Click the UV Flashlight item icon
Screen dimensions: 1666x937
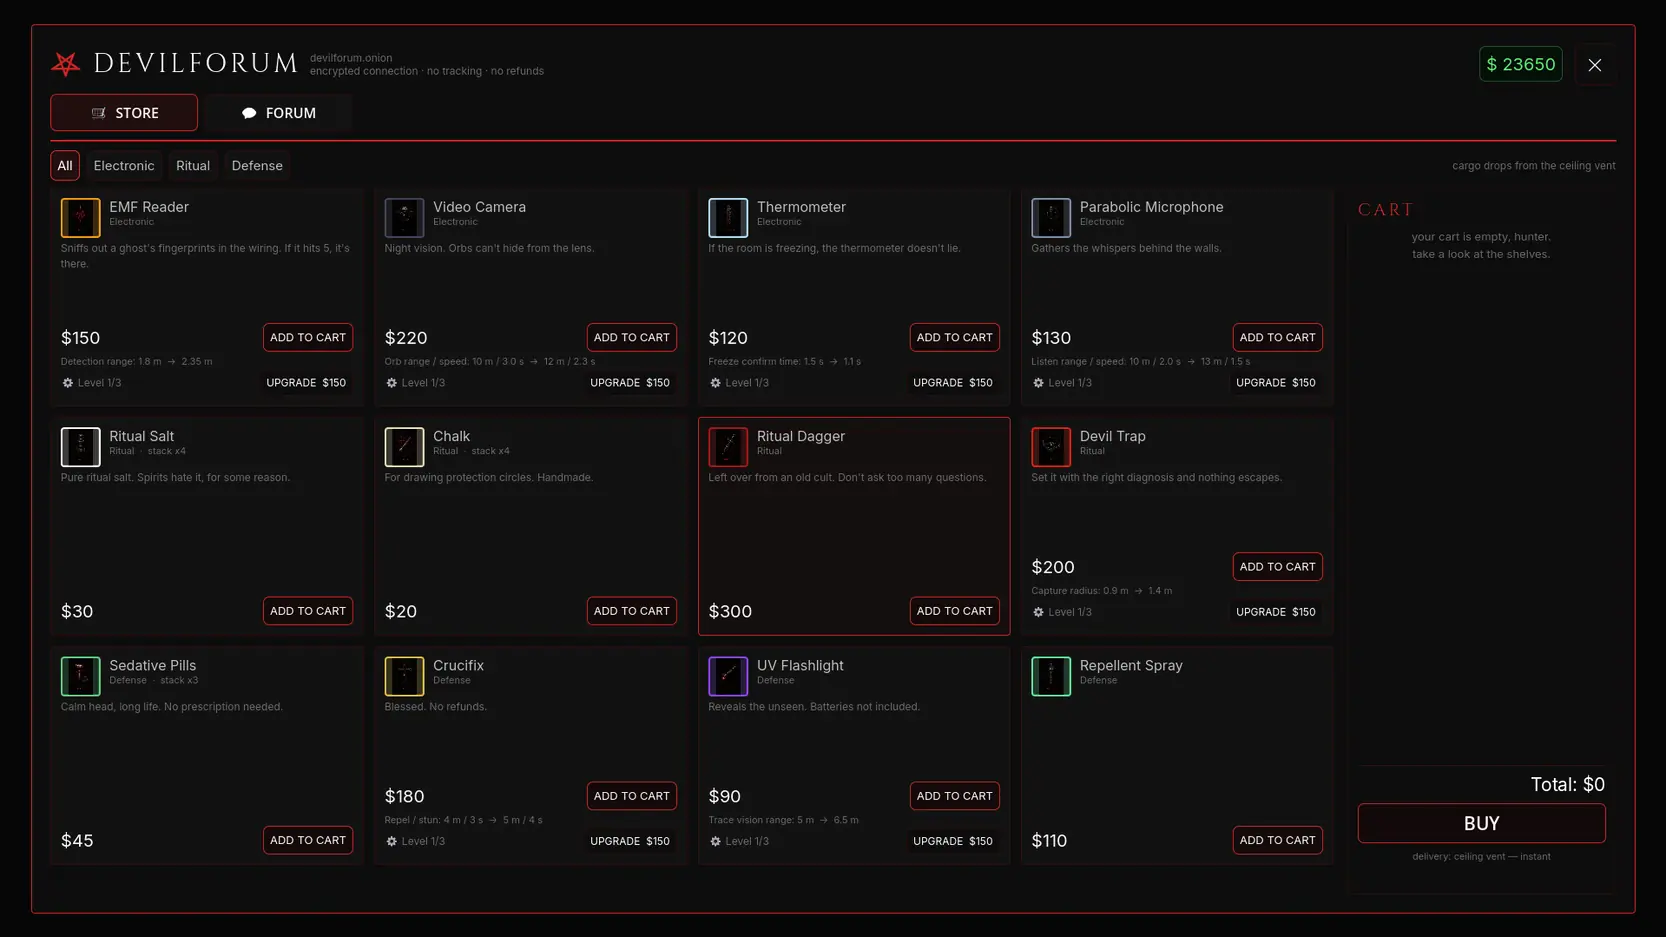click(x=728, y=676)
